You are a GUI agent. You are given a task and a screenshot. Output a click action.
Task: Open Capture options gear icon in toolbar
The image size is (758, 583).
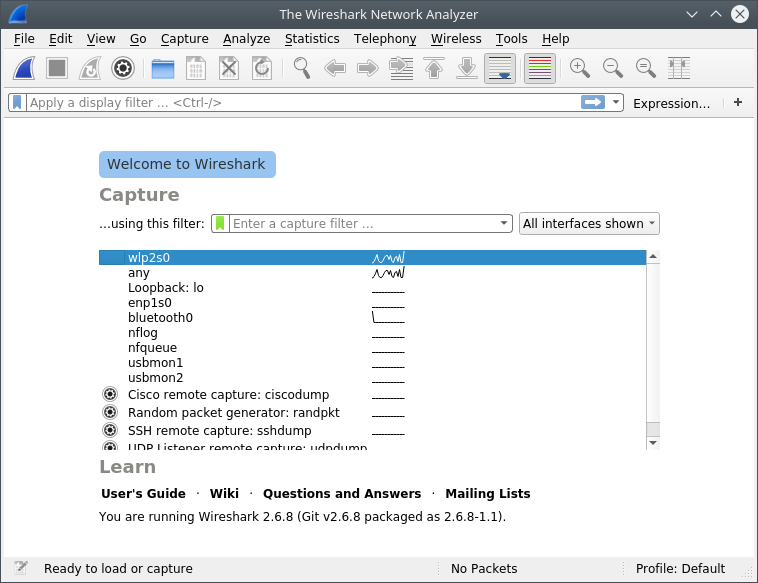tap(123, 68)
